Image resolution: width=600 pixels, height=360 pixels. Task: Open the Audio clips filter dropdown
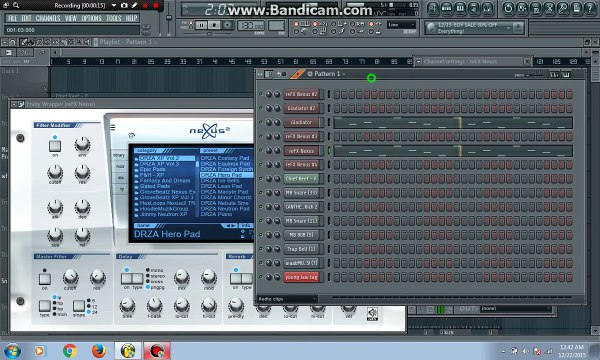click(x=287, y=299)
